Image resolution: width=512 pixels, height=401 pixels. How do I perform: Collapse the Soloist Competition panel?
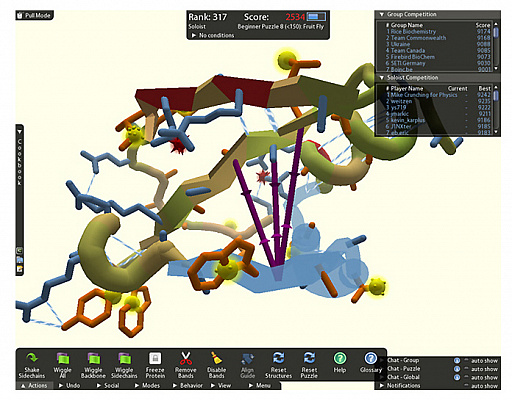(382, 78)
